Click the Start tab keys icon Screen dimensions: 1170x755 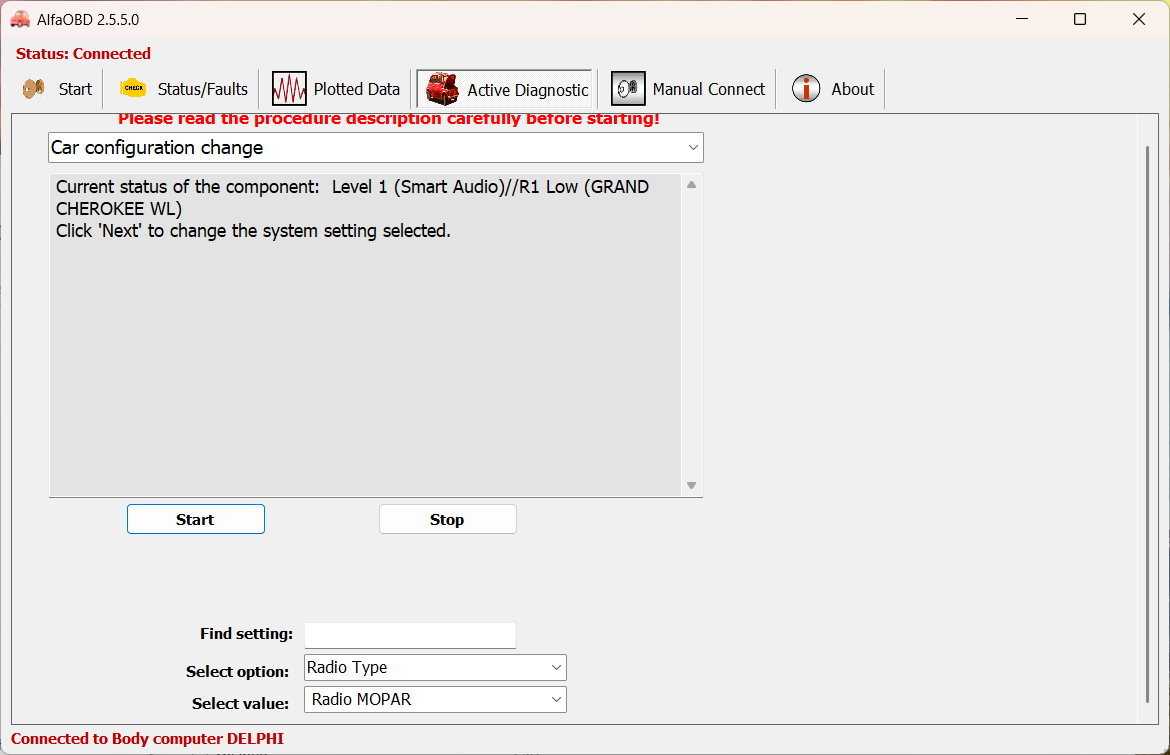tap(34, 89)
